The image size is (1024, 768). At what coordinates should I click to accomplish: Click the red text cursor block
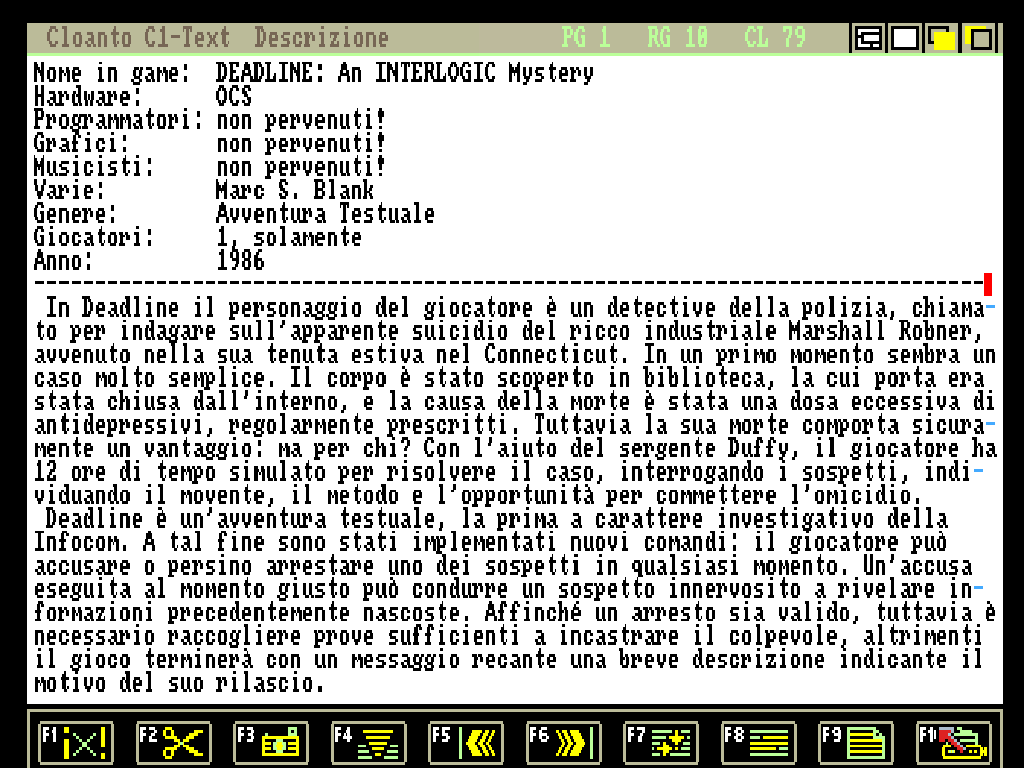click(x=988, y=283)
